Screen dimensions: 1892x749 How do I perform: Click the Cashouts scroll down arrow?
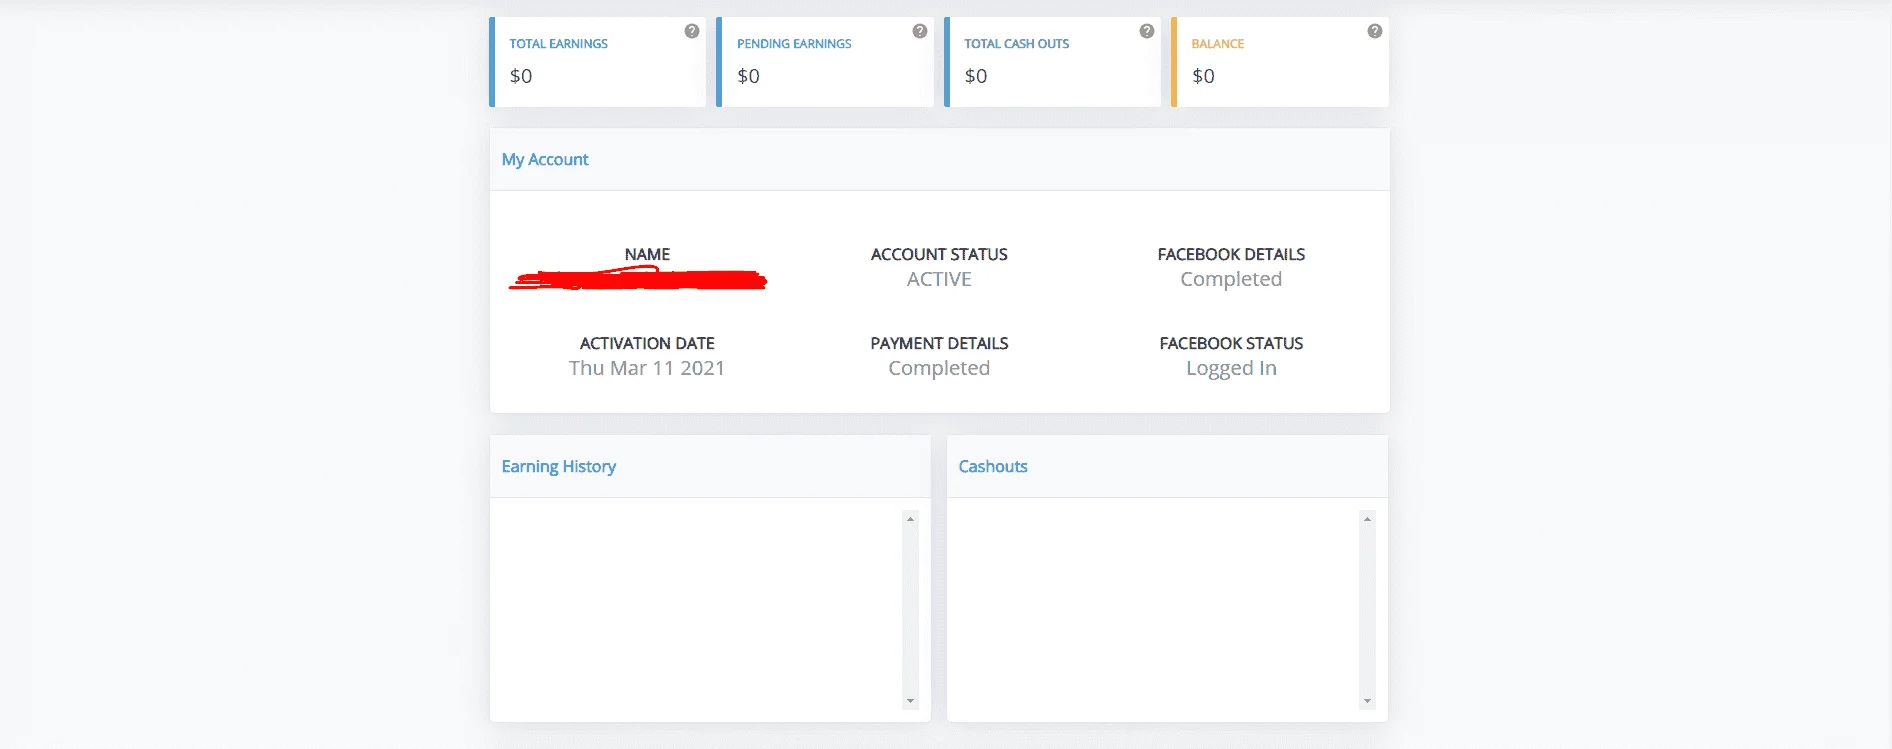tap(1367, 701)
